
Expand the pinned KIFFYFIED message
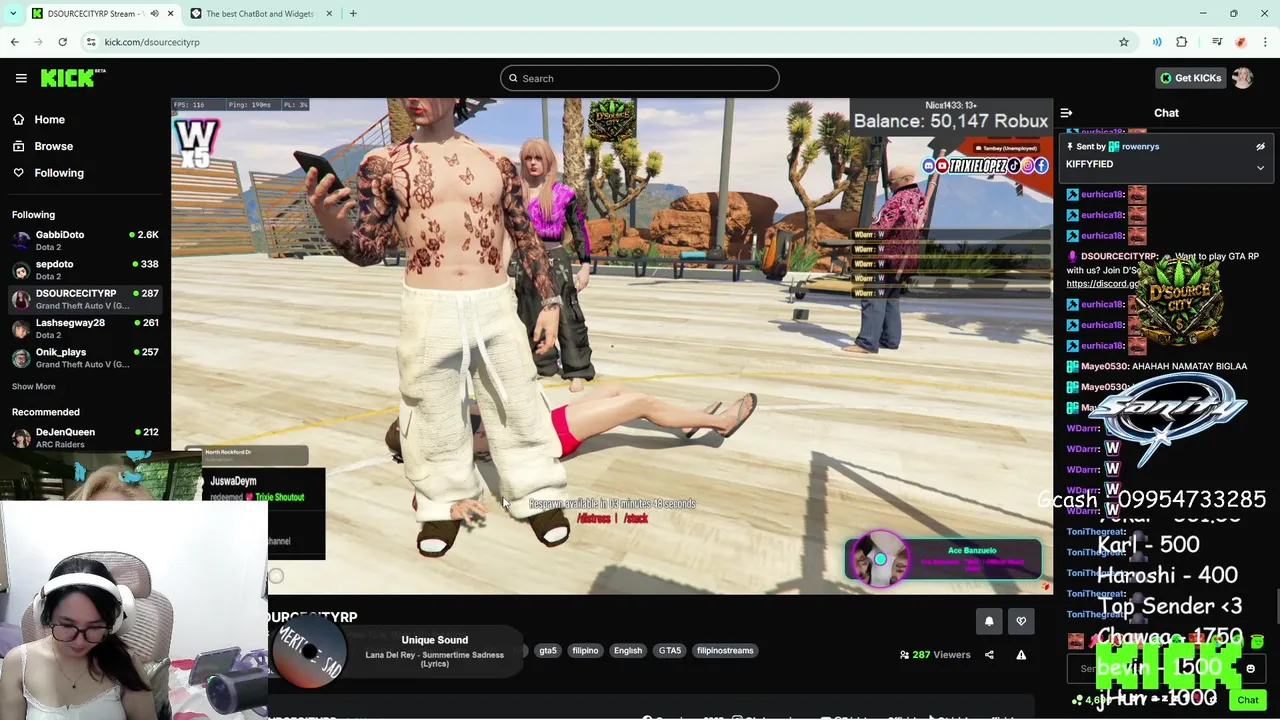pos(1260,168)
